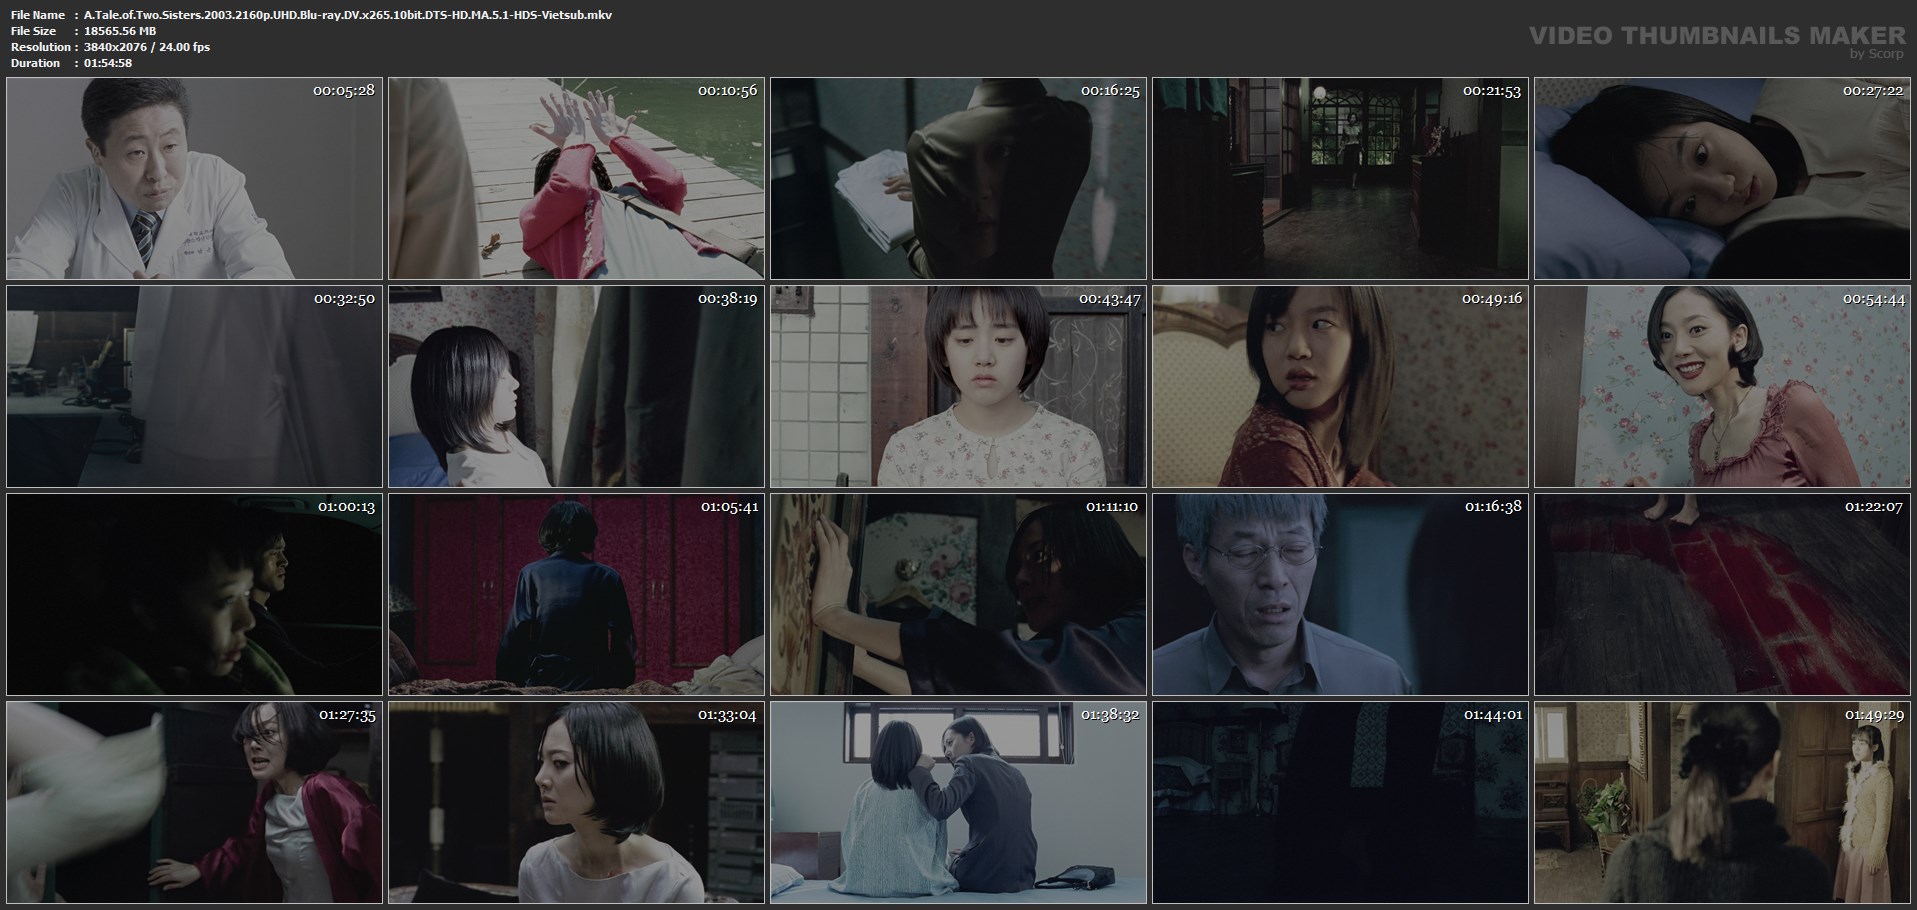Open the dark frame at 01:44:01
This screenshot has height=910, width=1917.
tap(1340, 802)
